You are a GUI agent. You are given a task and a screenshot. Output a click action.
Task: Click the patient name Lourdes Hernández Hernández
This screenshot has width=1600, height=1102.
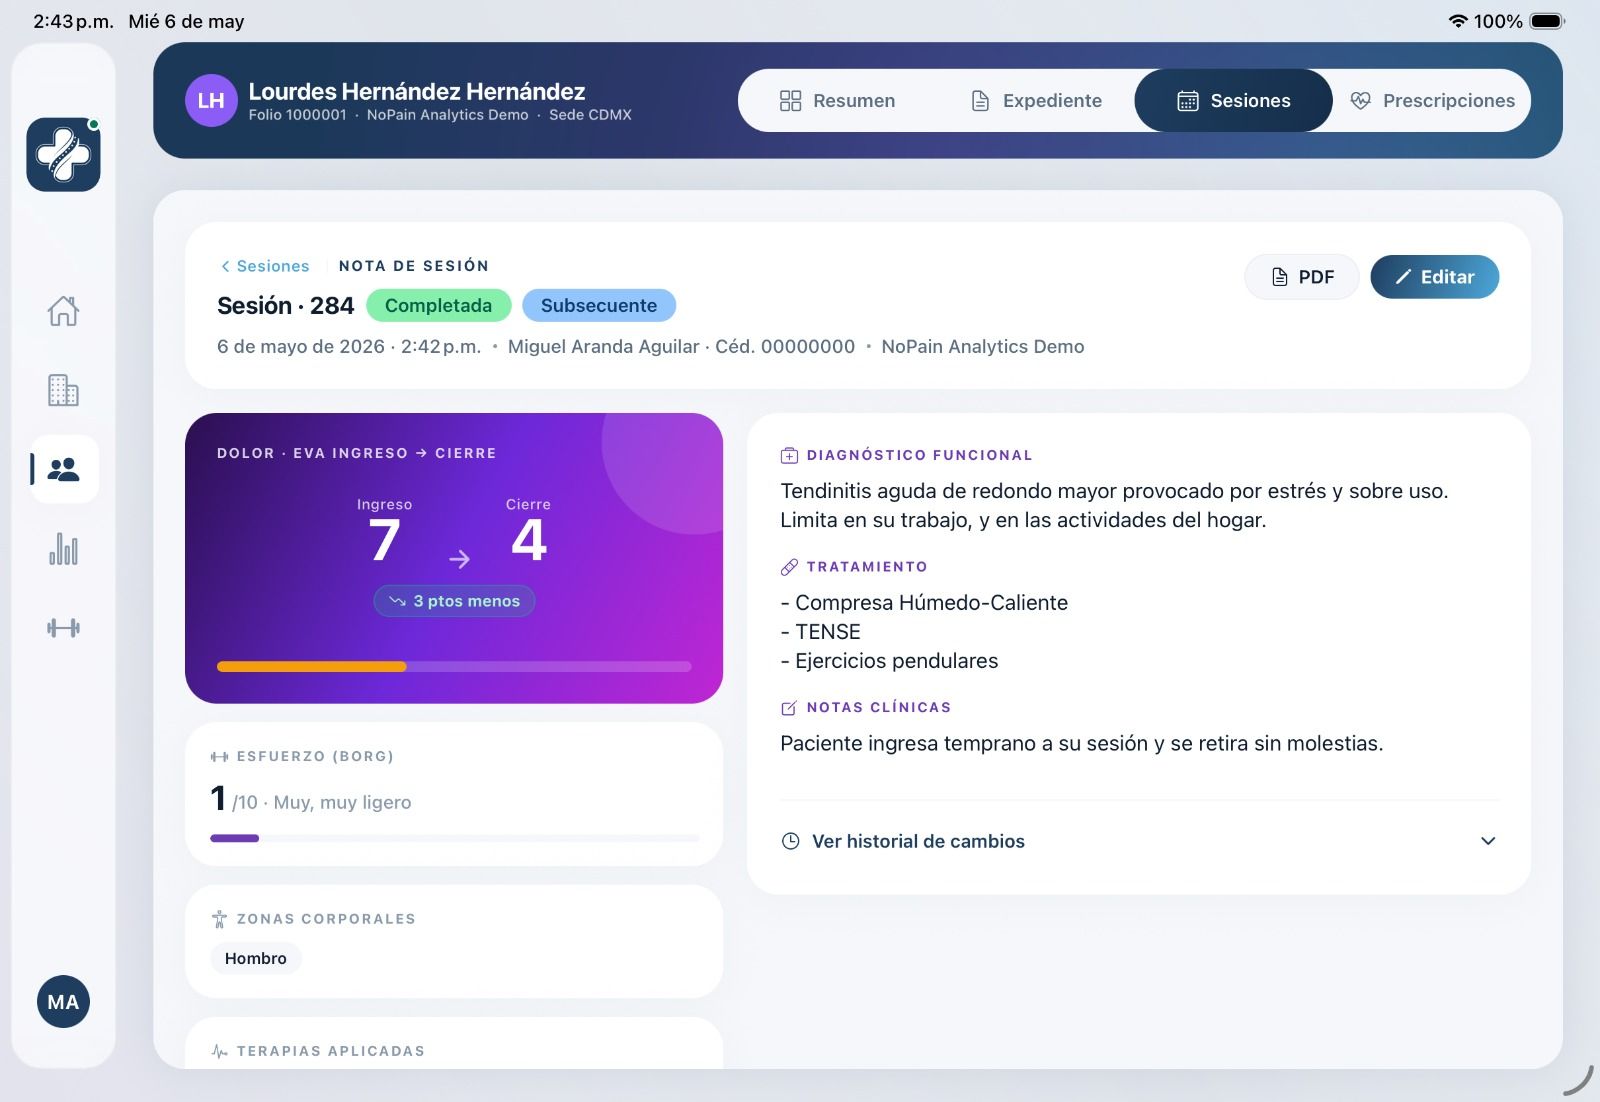click(417, 92)
